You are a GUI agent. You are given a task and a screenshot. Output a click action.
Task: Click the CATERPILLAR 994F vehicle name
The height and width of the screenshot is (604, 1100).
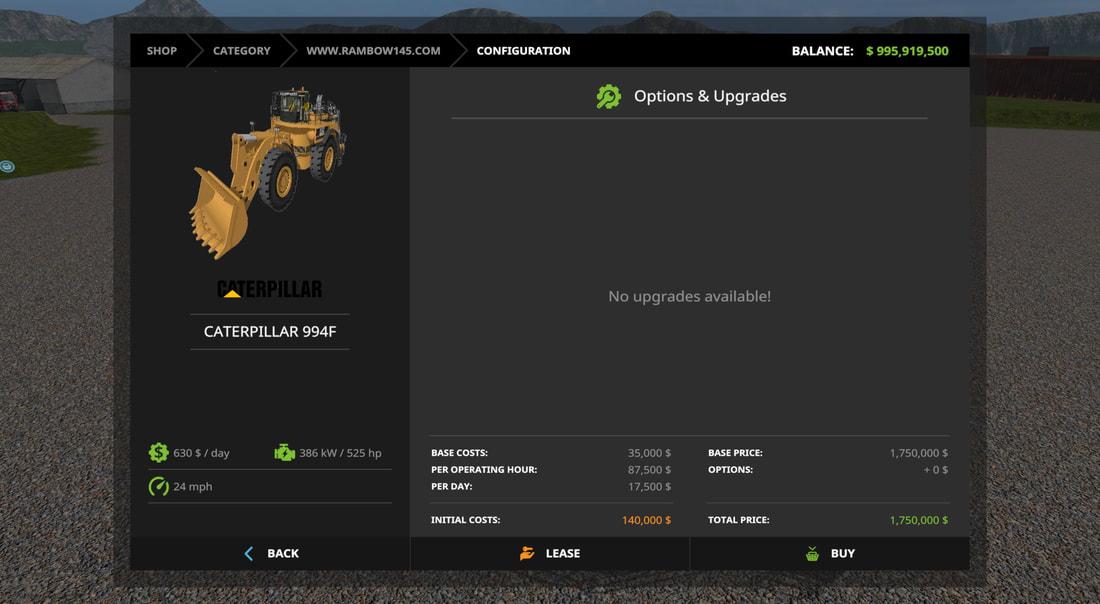coord(270,331)
